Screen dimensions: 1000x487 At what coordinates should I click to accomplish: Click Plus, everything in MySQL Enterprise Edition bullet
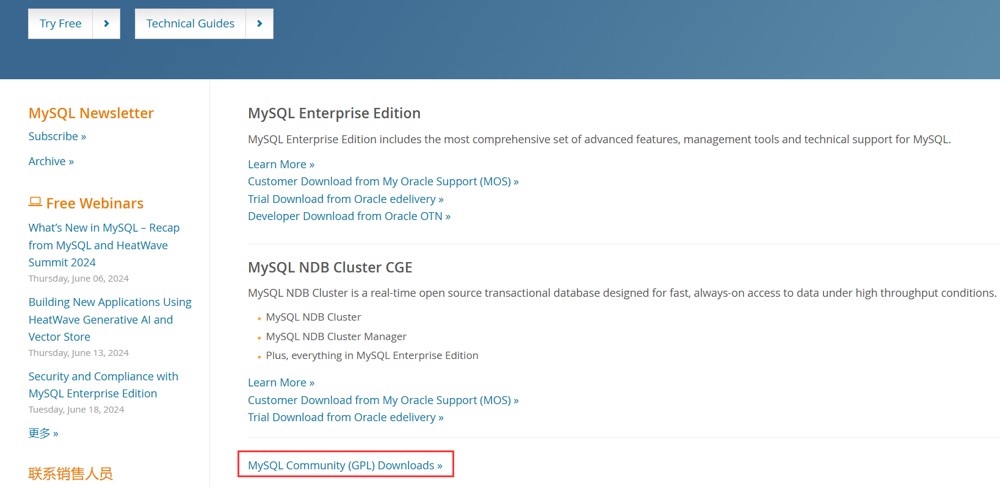(372, 356)
